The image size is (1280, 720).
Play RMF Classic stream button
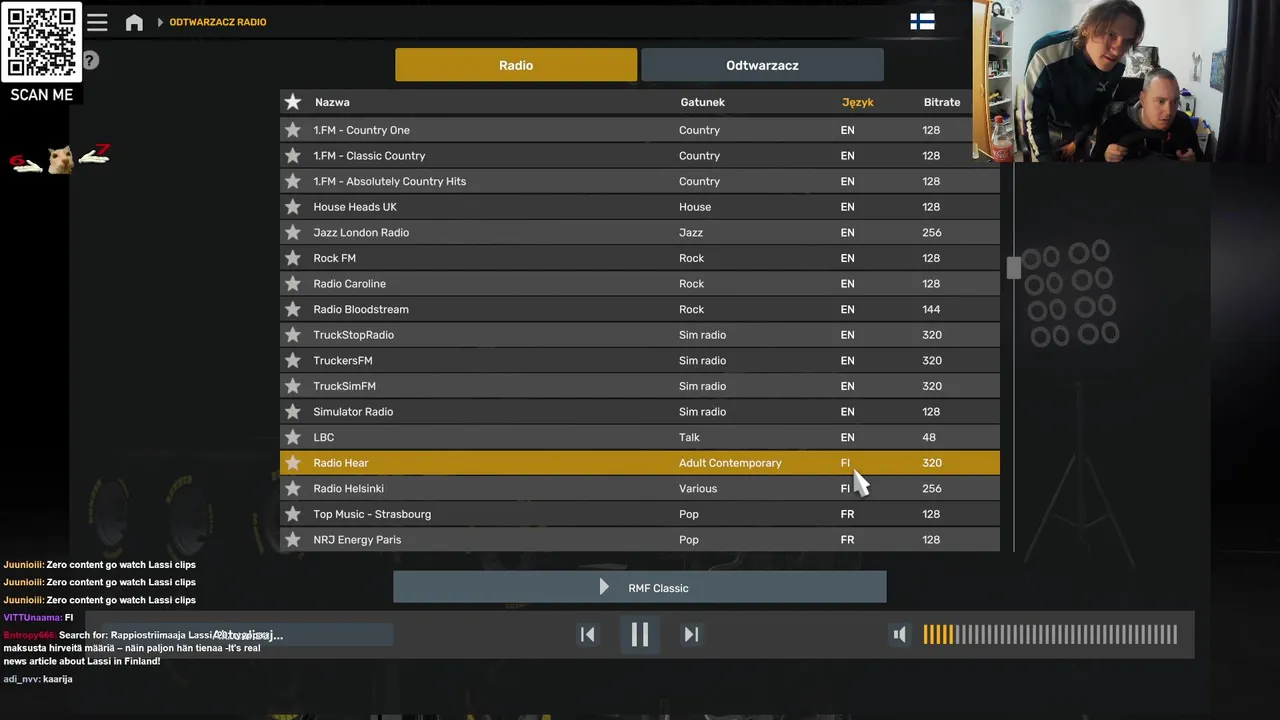pos(640,588)
